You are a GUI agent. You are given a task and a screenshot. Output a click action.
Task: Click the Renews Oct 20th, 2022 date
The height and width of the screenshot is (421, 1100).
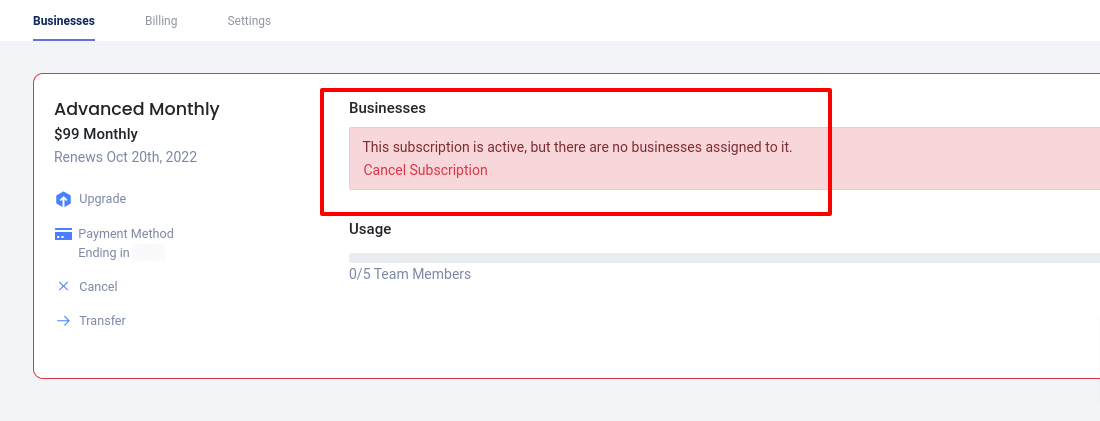[x=125, y=157]
